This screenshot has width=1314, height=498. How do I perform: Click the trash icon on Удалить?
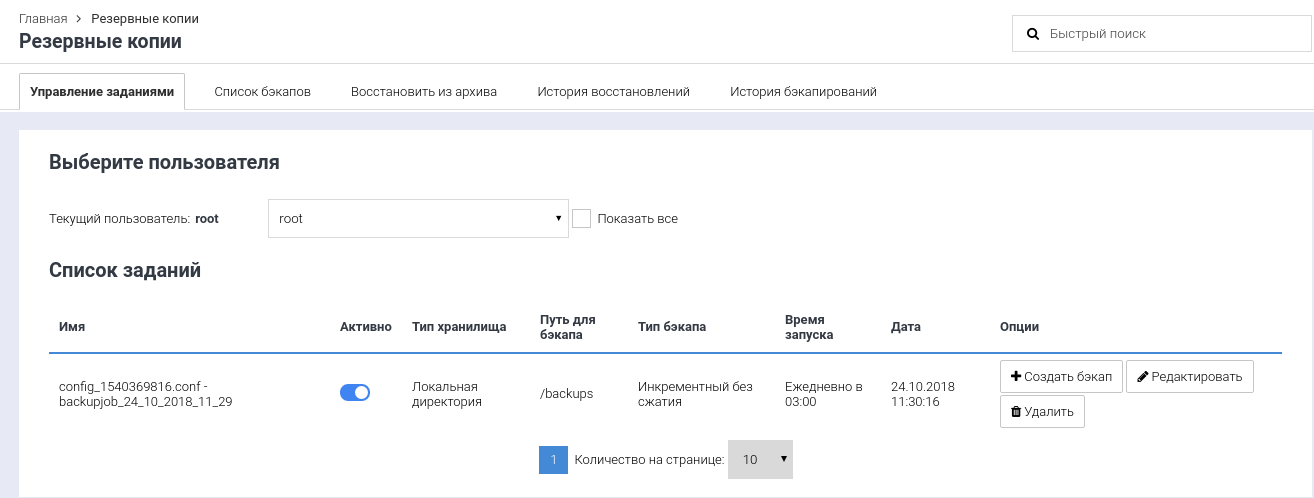(1016, 412)
